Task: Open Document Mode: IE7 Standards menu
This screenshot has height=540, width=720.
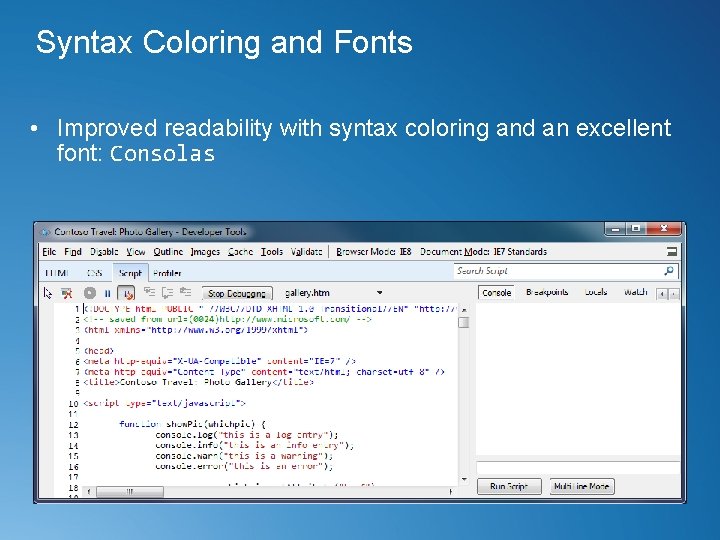Action: [484, 252]
